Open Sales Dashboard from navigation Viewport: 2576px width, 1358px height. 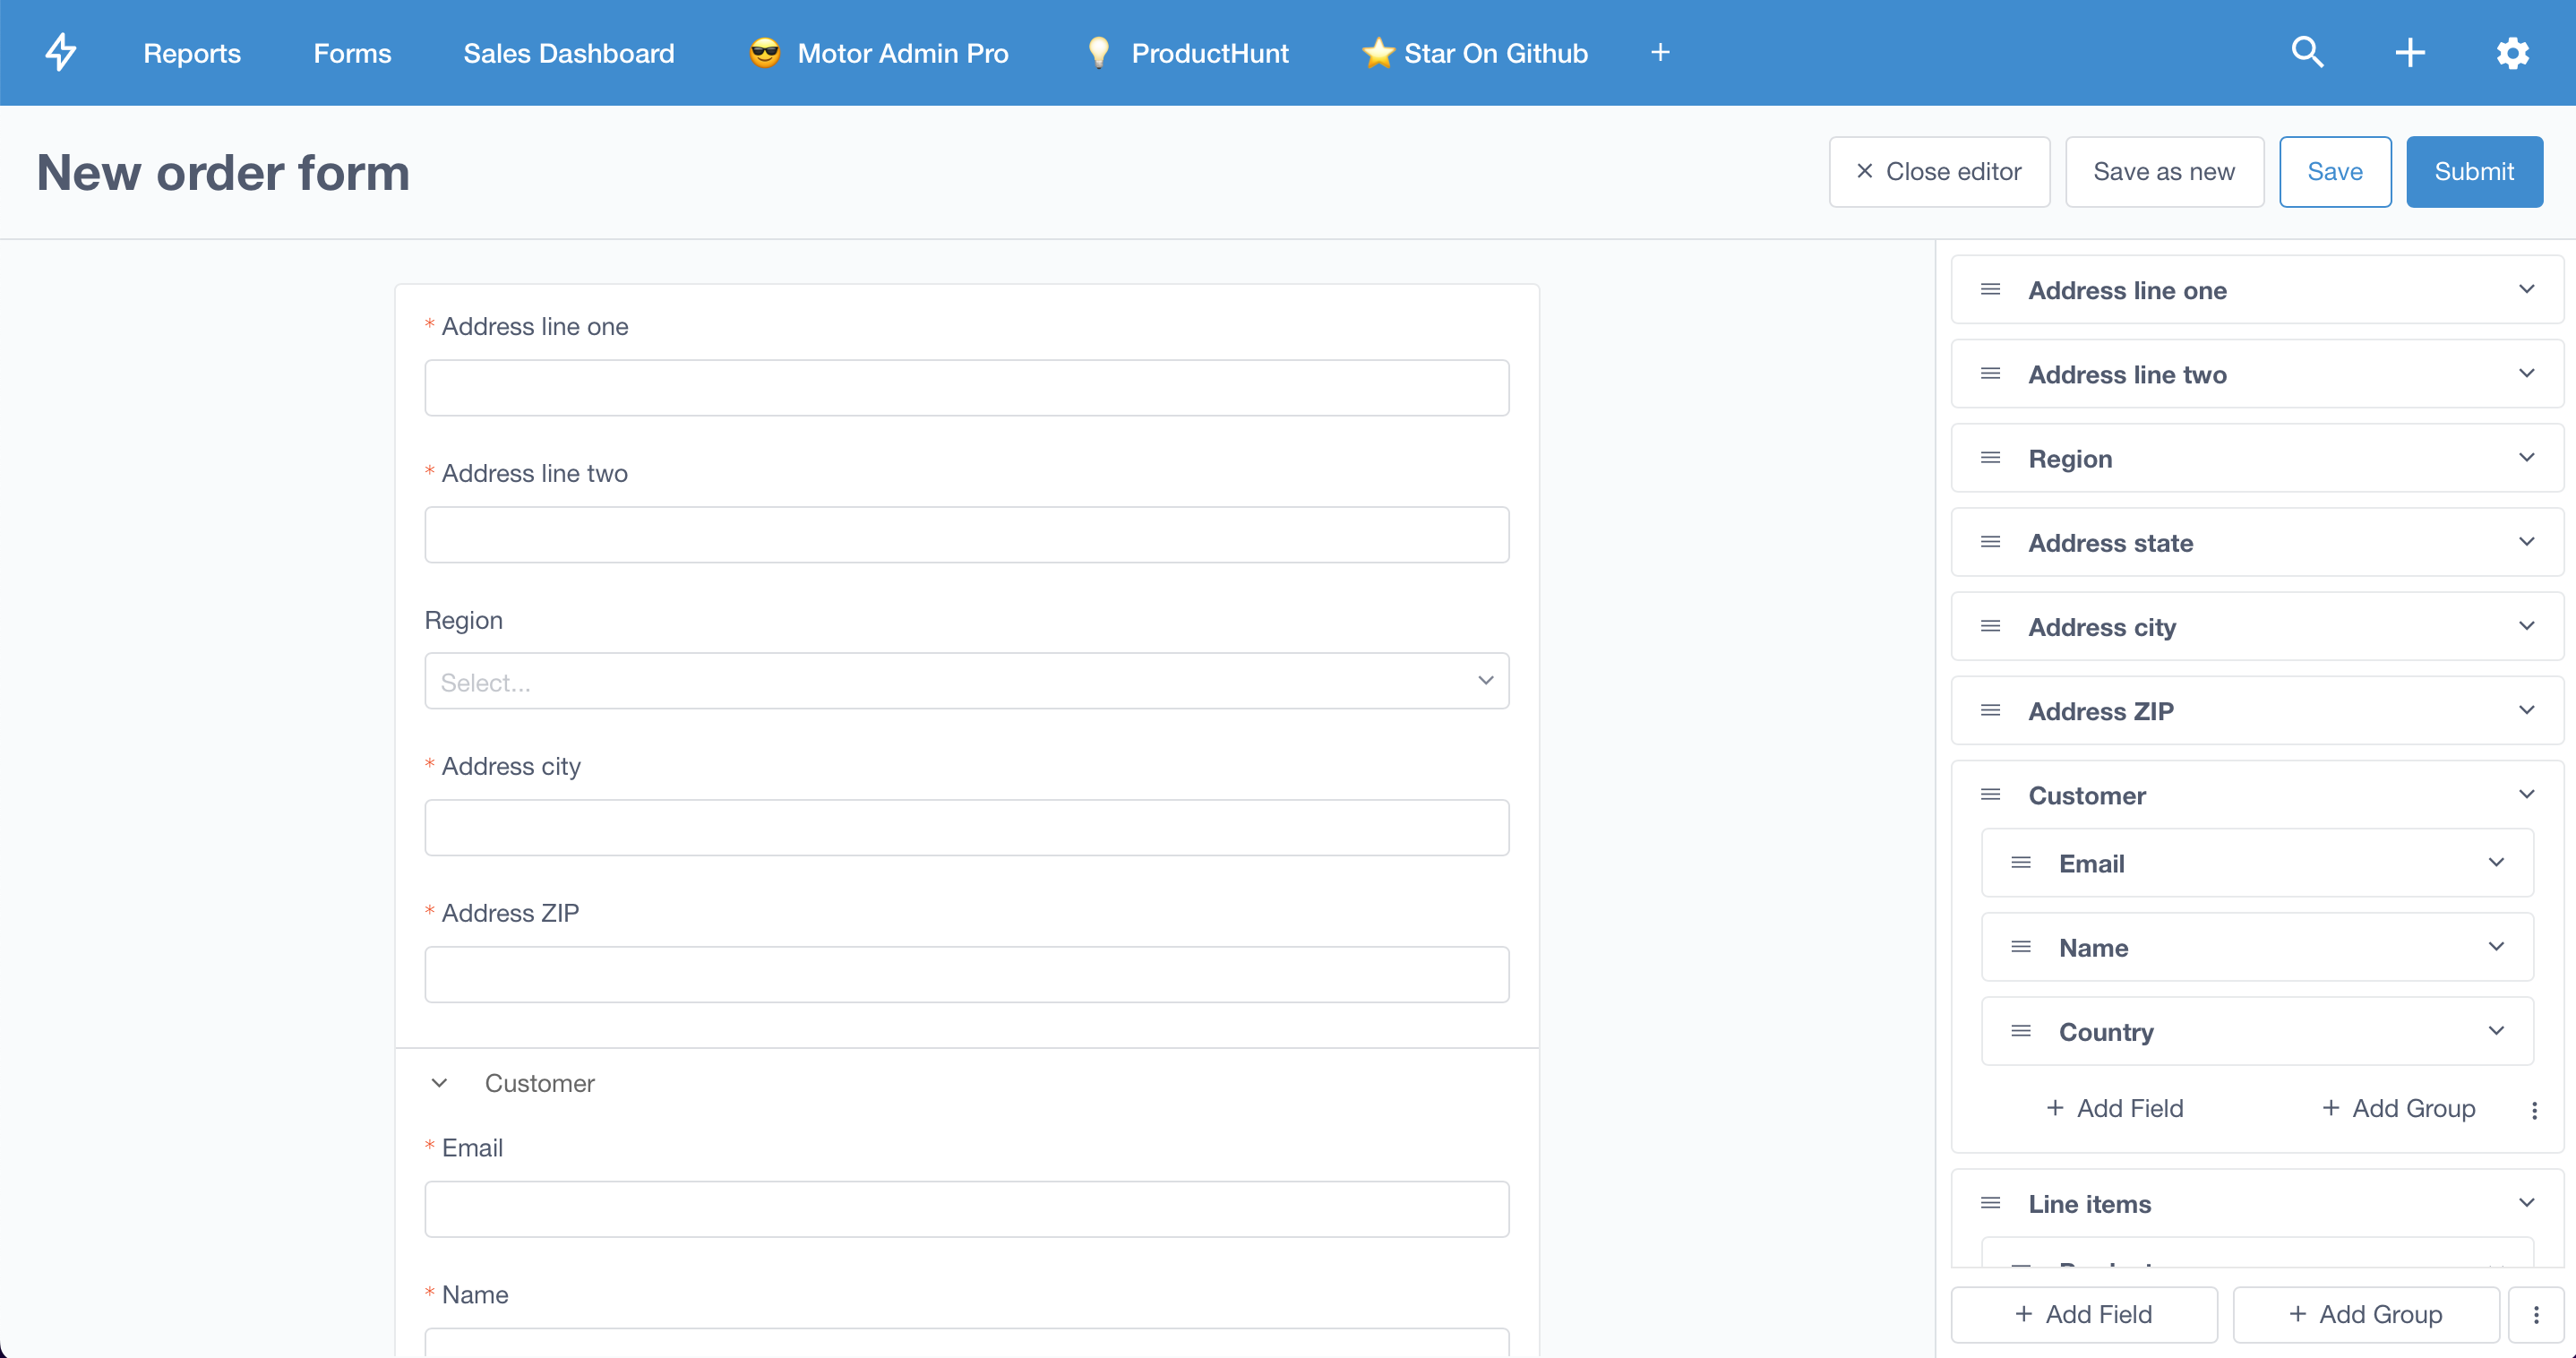568,53
